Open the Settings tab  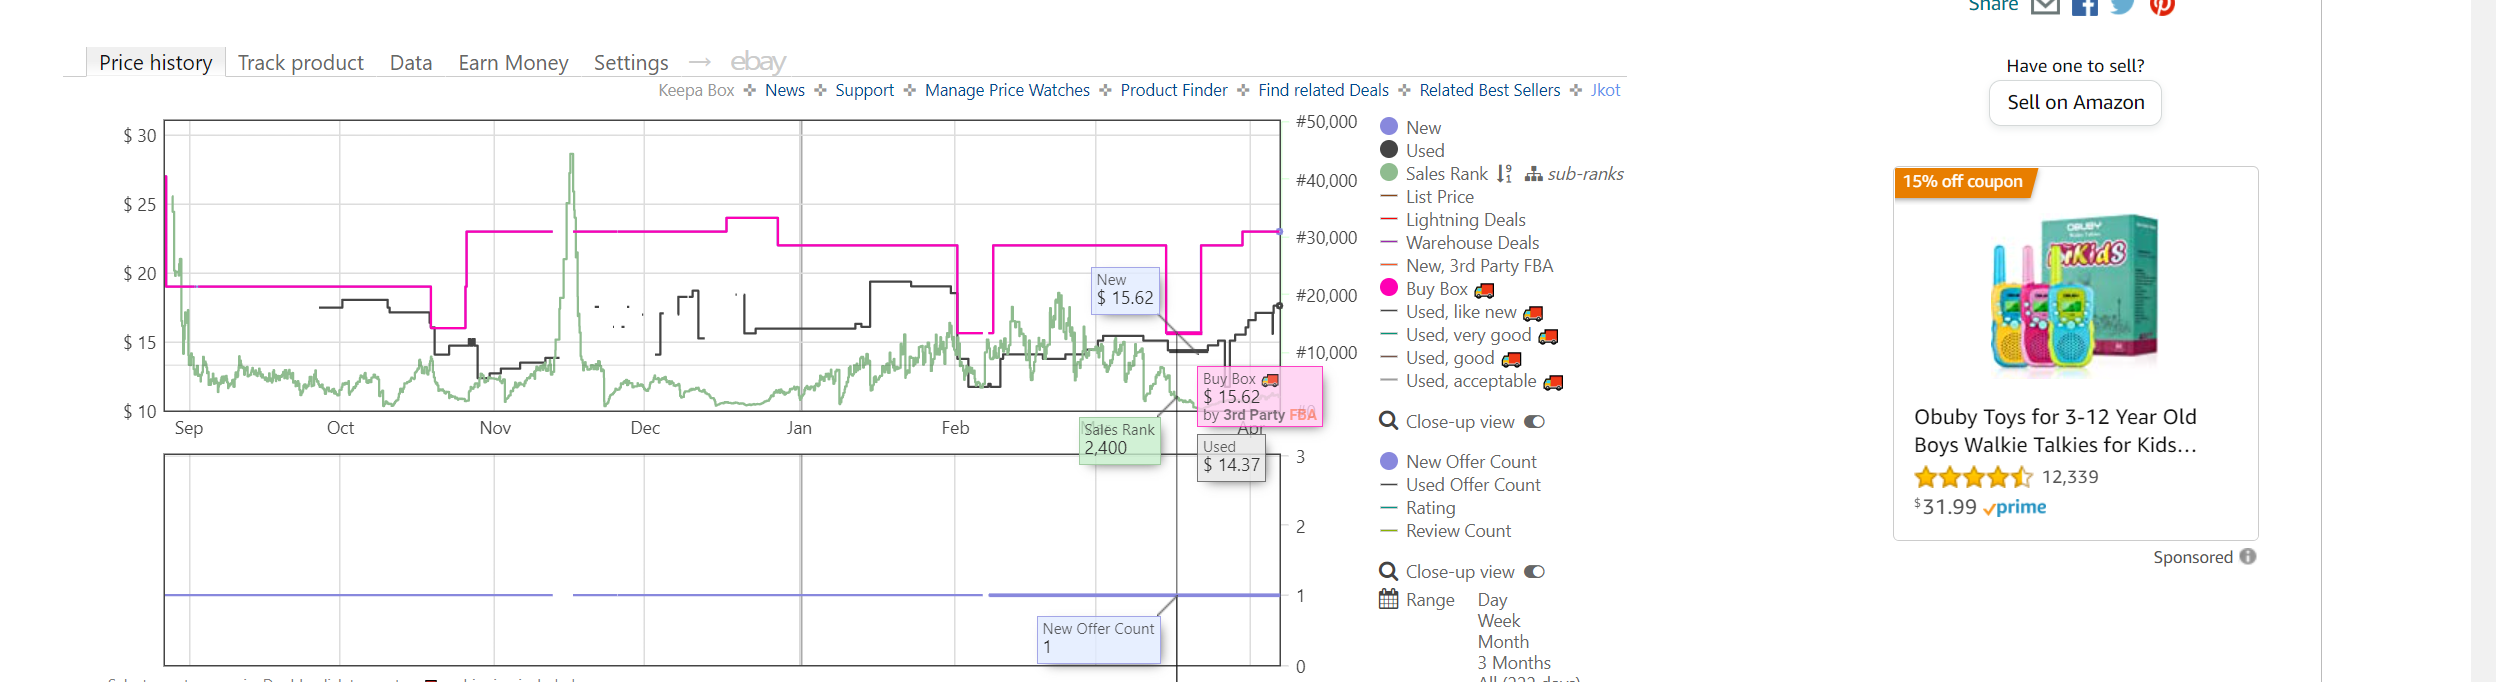(631, 63)
